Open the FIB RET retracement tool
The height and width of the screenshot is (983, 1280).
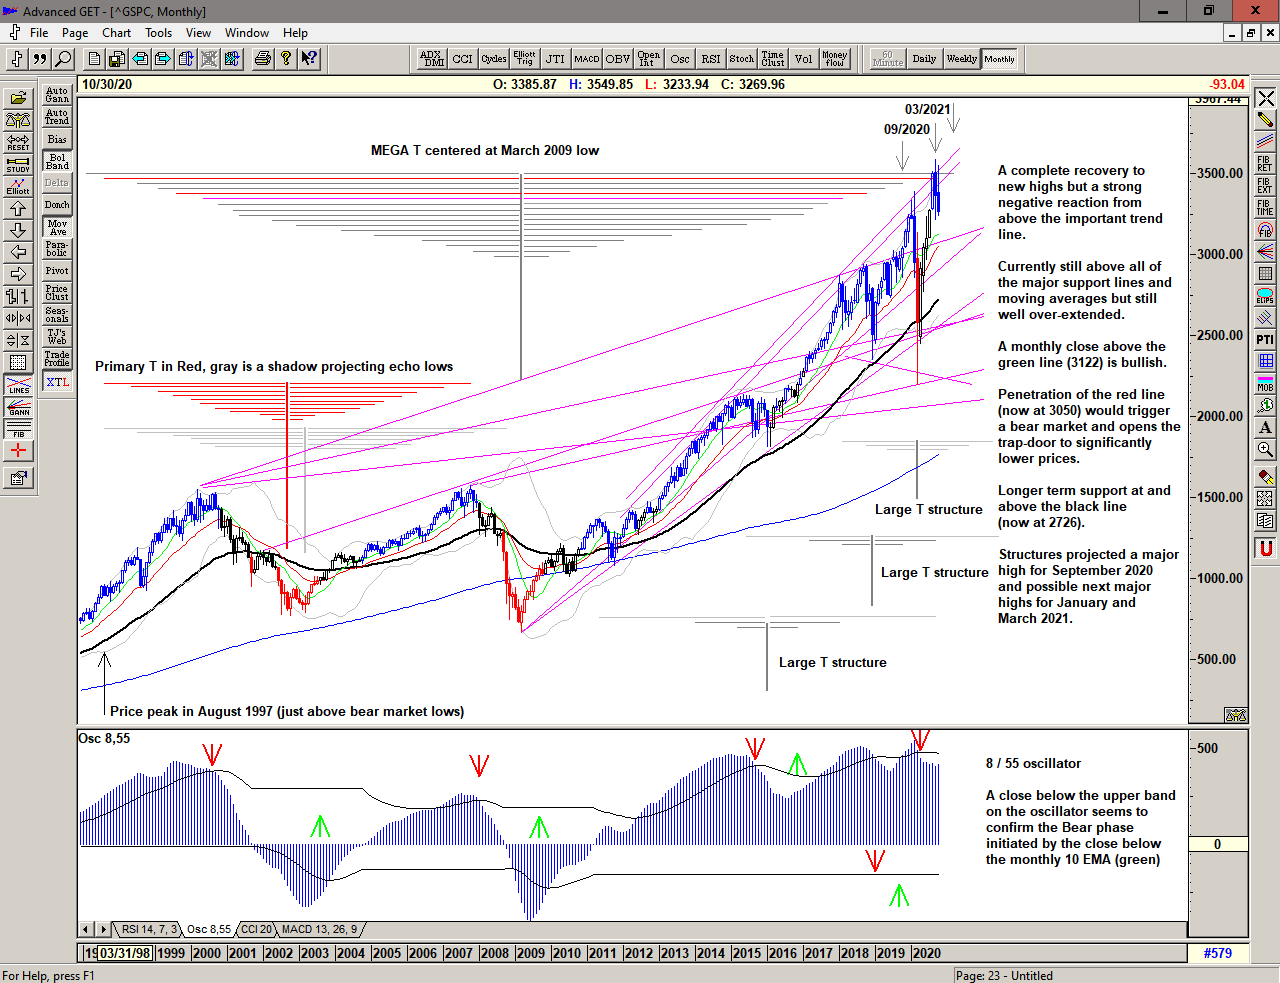(x=1265, y=164)
